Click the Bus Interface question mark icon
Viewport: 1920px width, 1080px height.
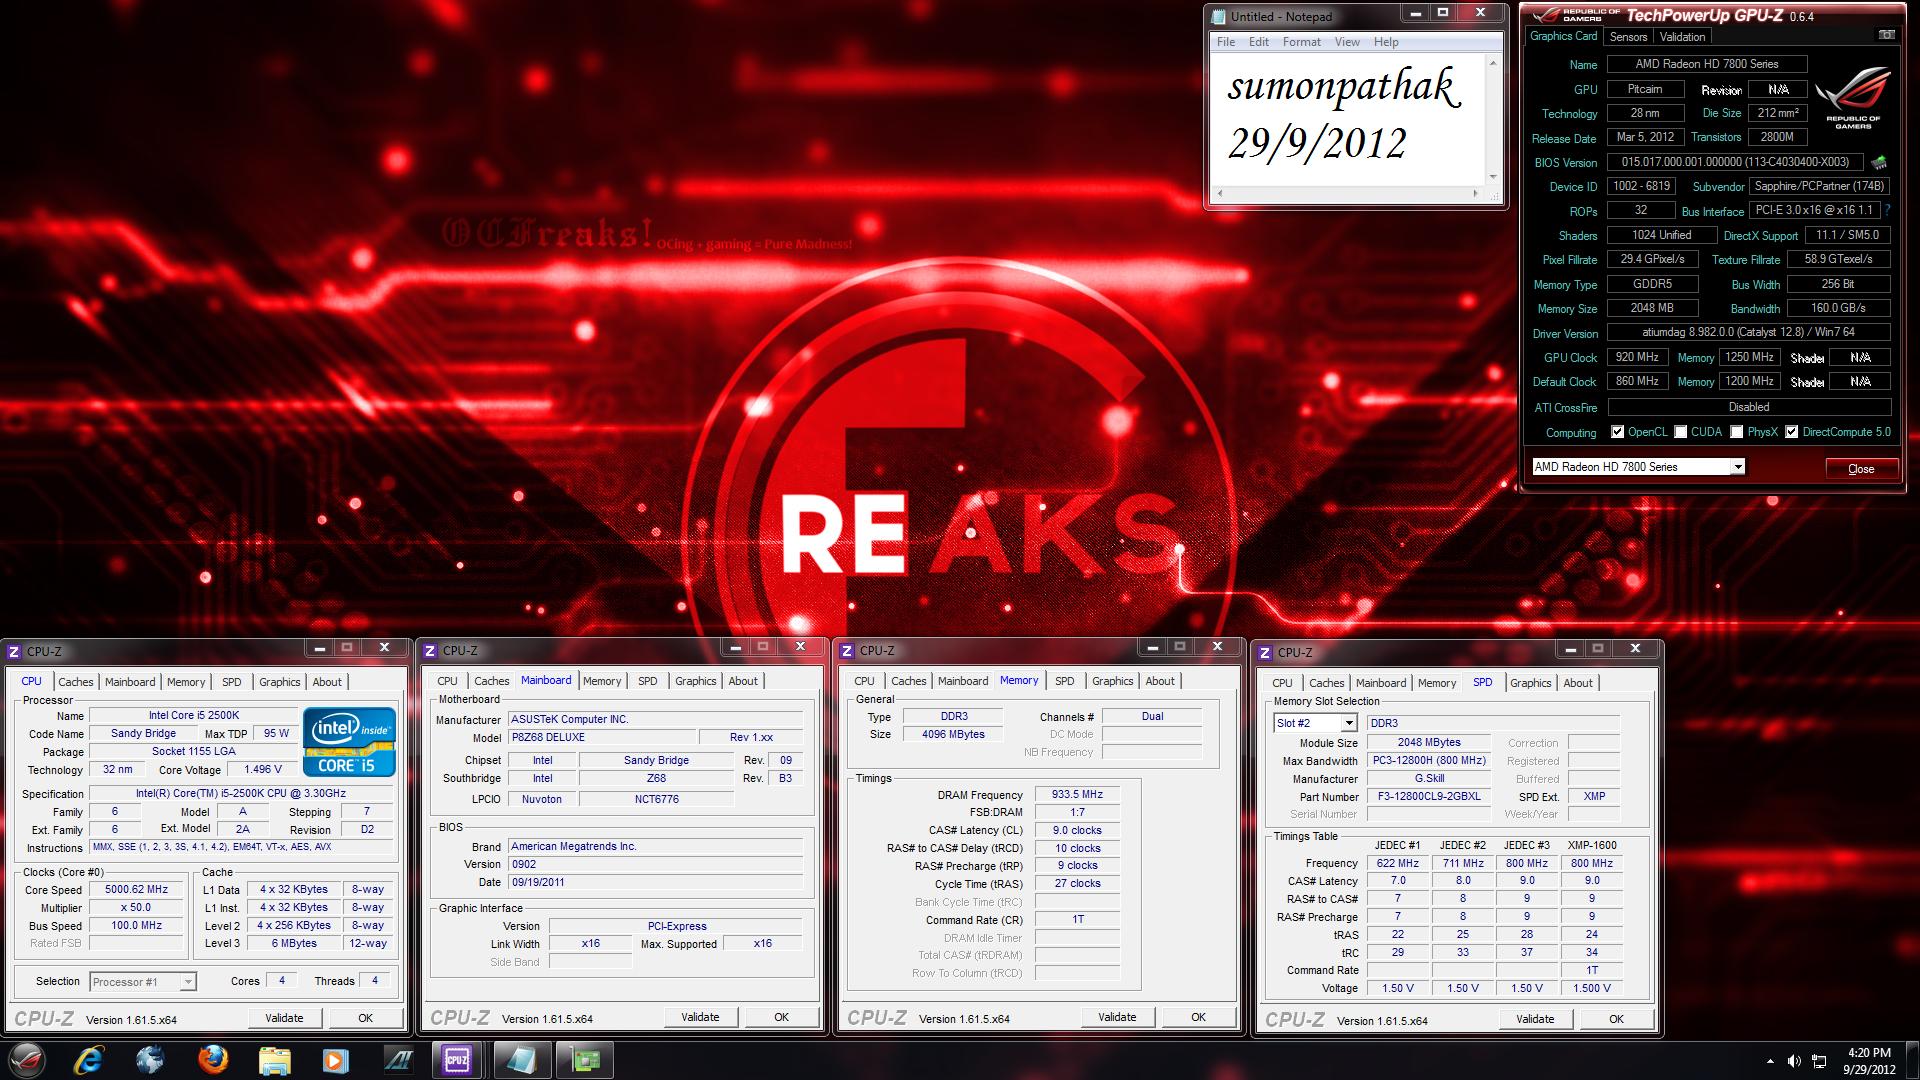click(1887, 210)
